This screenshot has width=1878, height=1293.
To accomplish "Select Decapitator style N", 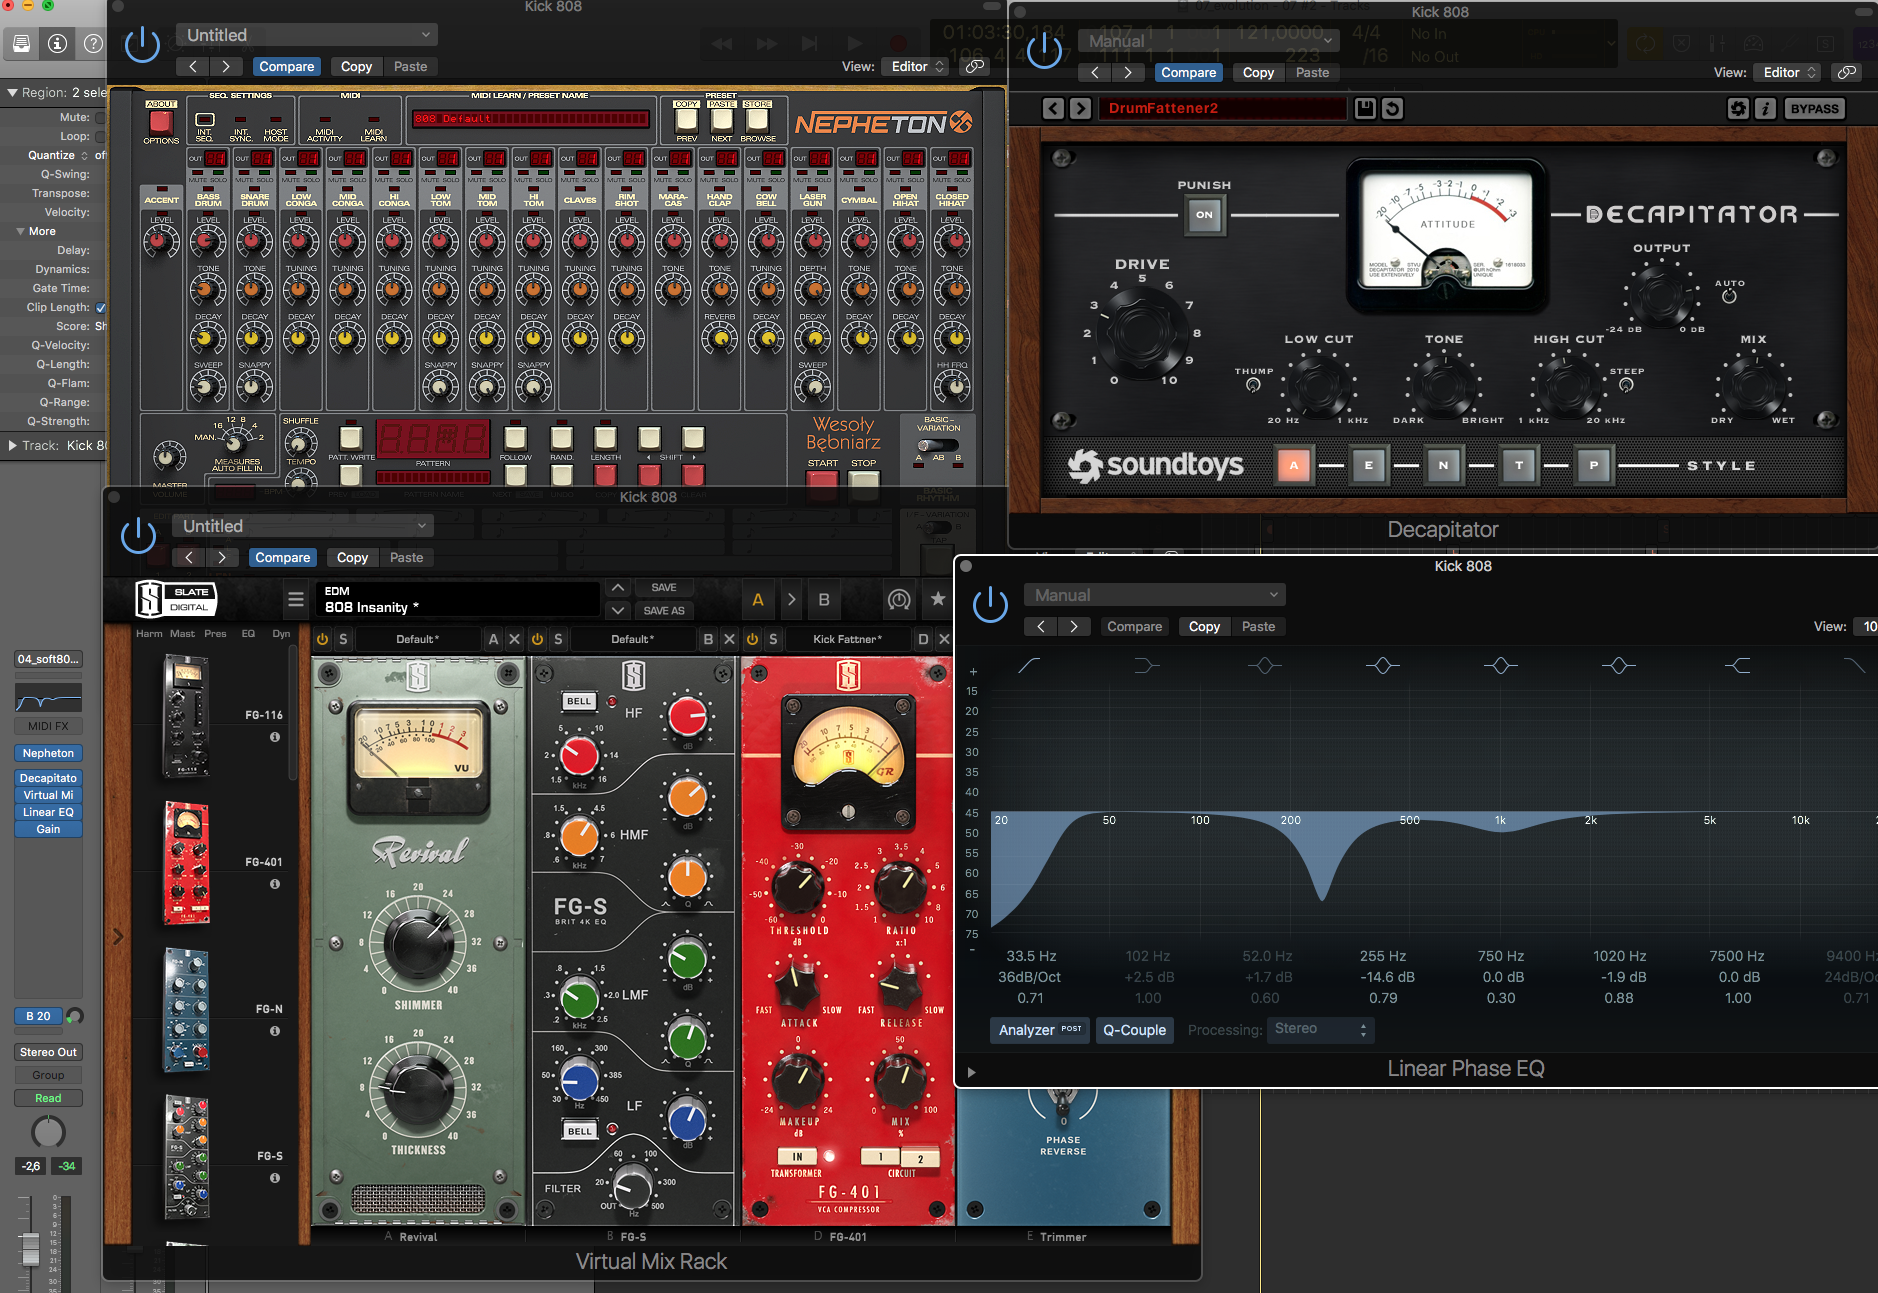I will (1443, 465).
